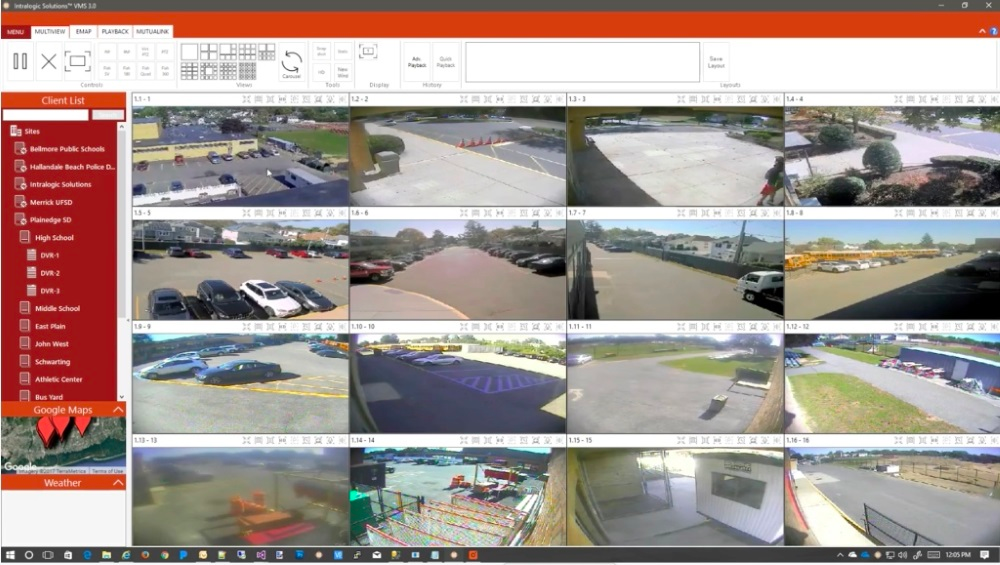1000x565 pixels.
Task: Select the Fish 360 control button
Action: (x=165, y=71)
